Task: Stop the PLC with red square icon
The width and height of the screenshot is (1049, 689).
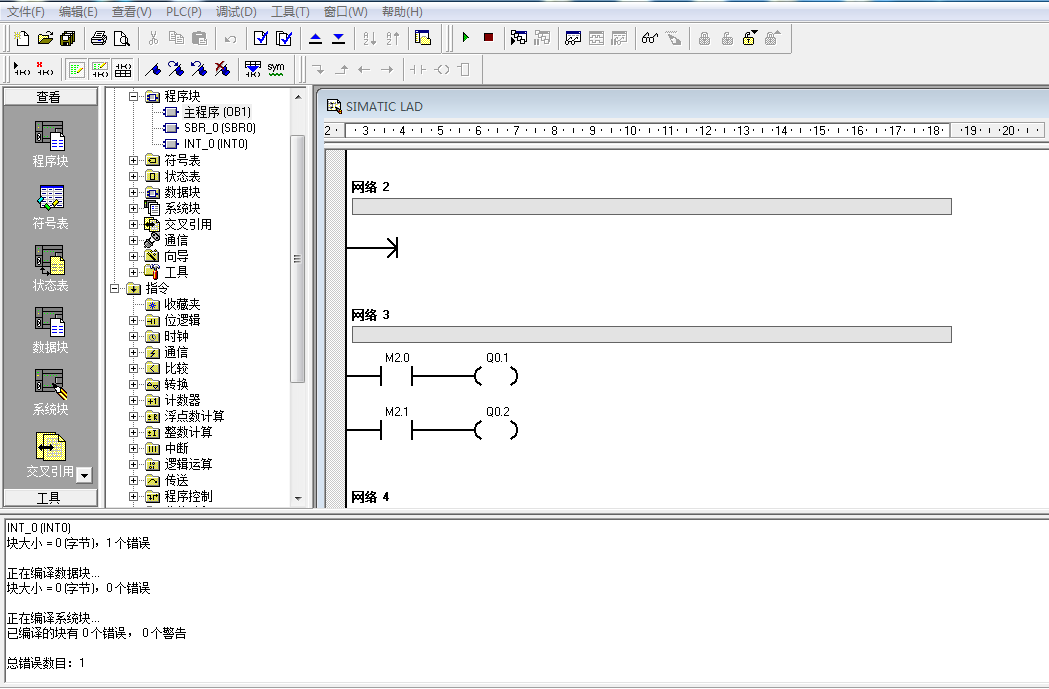Action: click(488, 38)
